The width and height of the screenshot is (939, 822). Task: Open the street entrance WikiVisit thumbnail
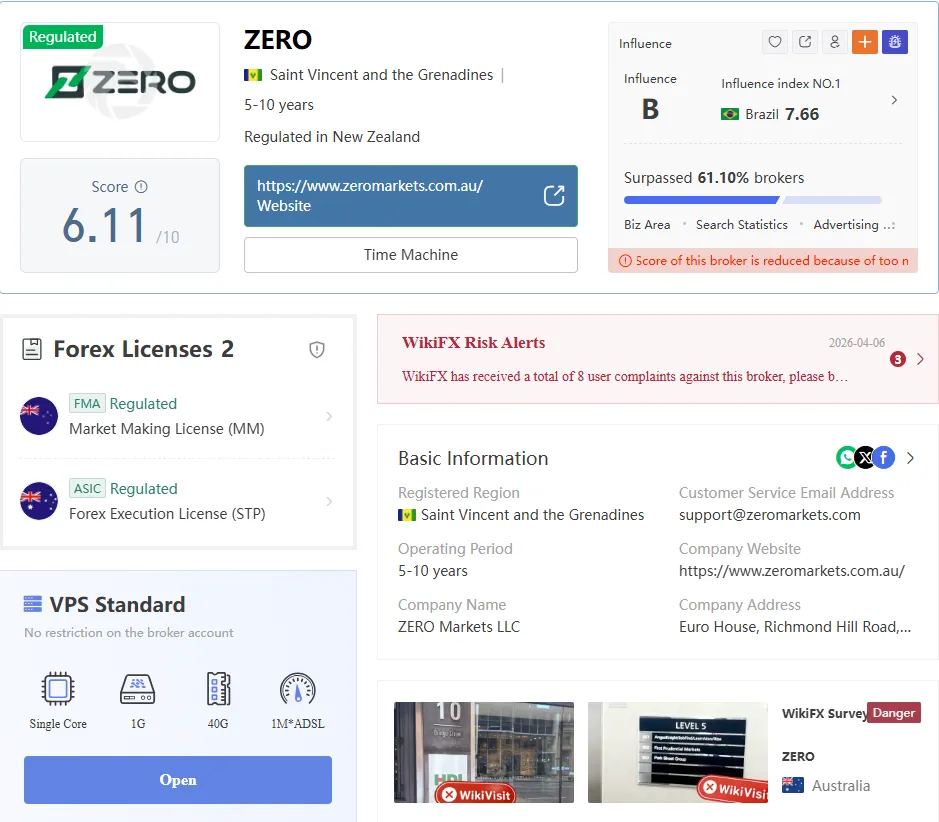[484, 752]
